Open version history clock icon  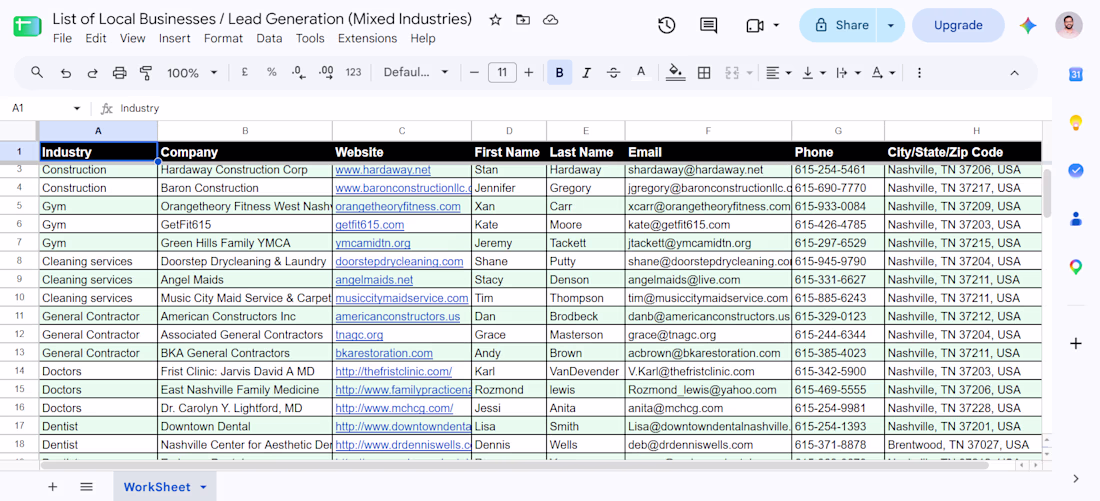(666, 25)
